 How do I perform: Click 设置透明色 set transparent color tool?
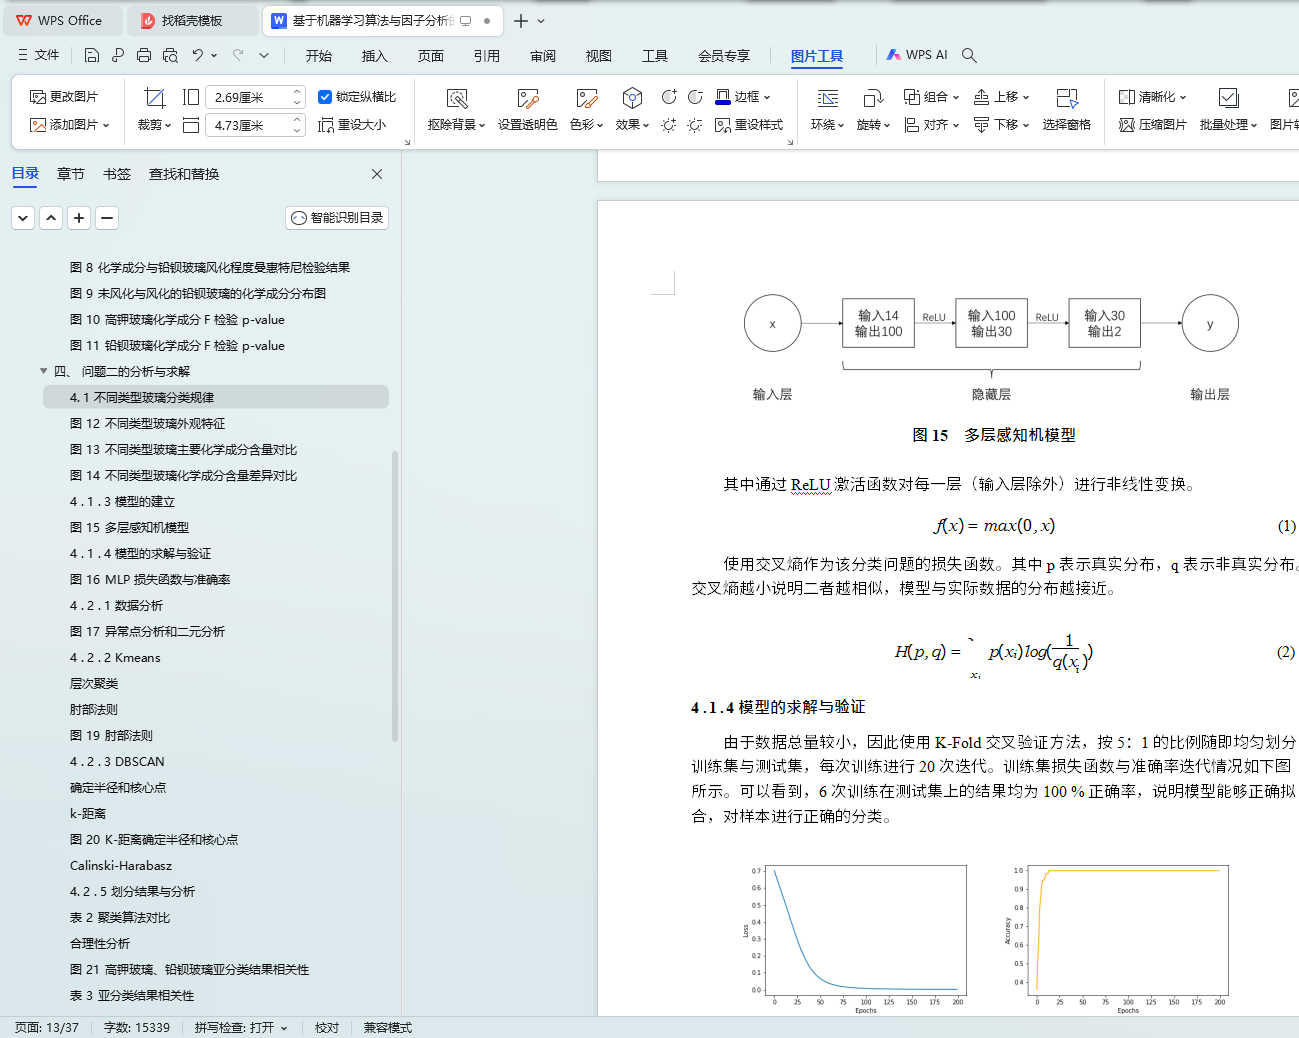pos(528,98)
